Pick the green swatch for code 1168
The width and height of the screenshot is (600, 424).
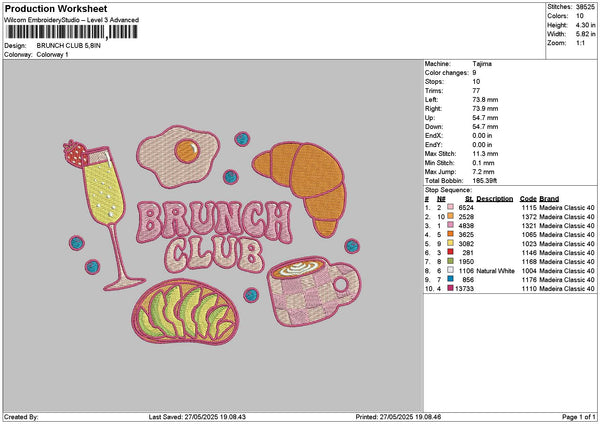tap(450, 261)
